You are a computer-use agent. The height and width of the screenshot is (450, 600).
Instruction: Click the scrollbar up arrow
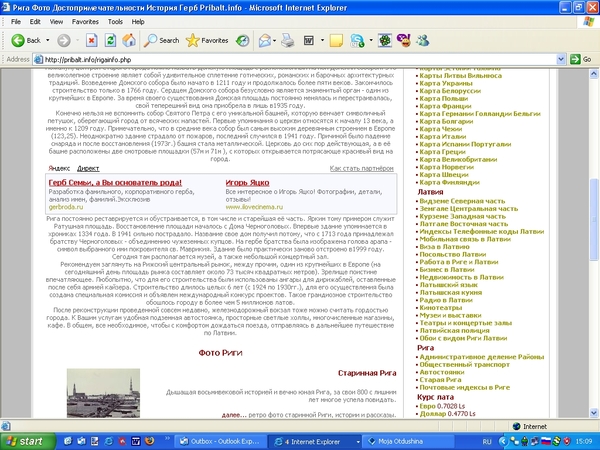pos(593,73)
